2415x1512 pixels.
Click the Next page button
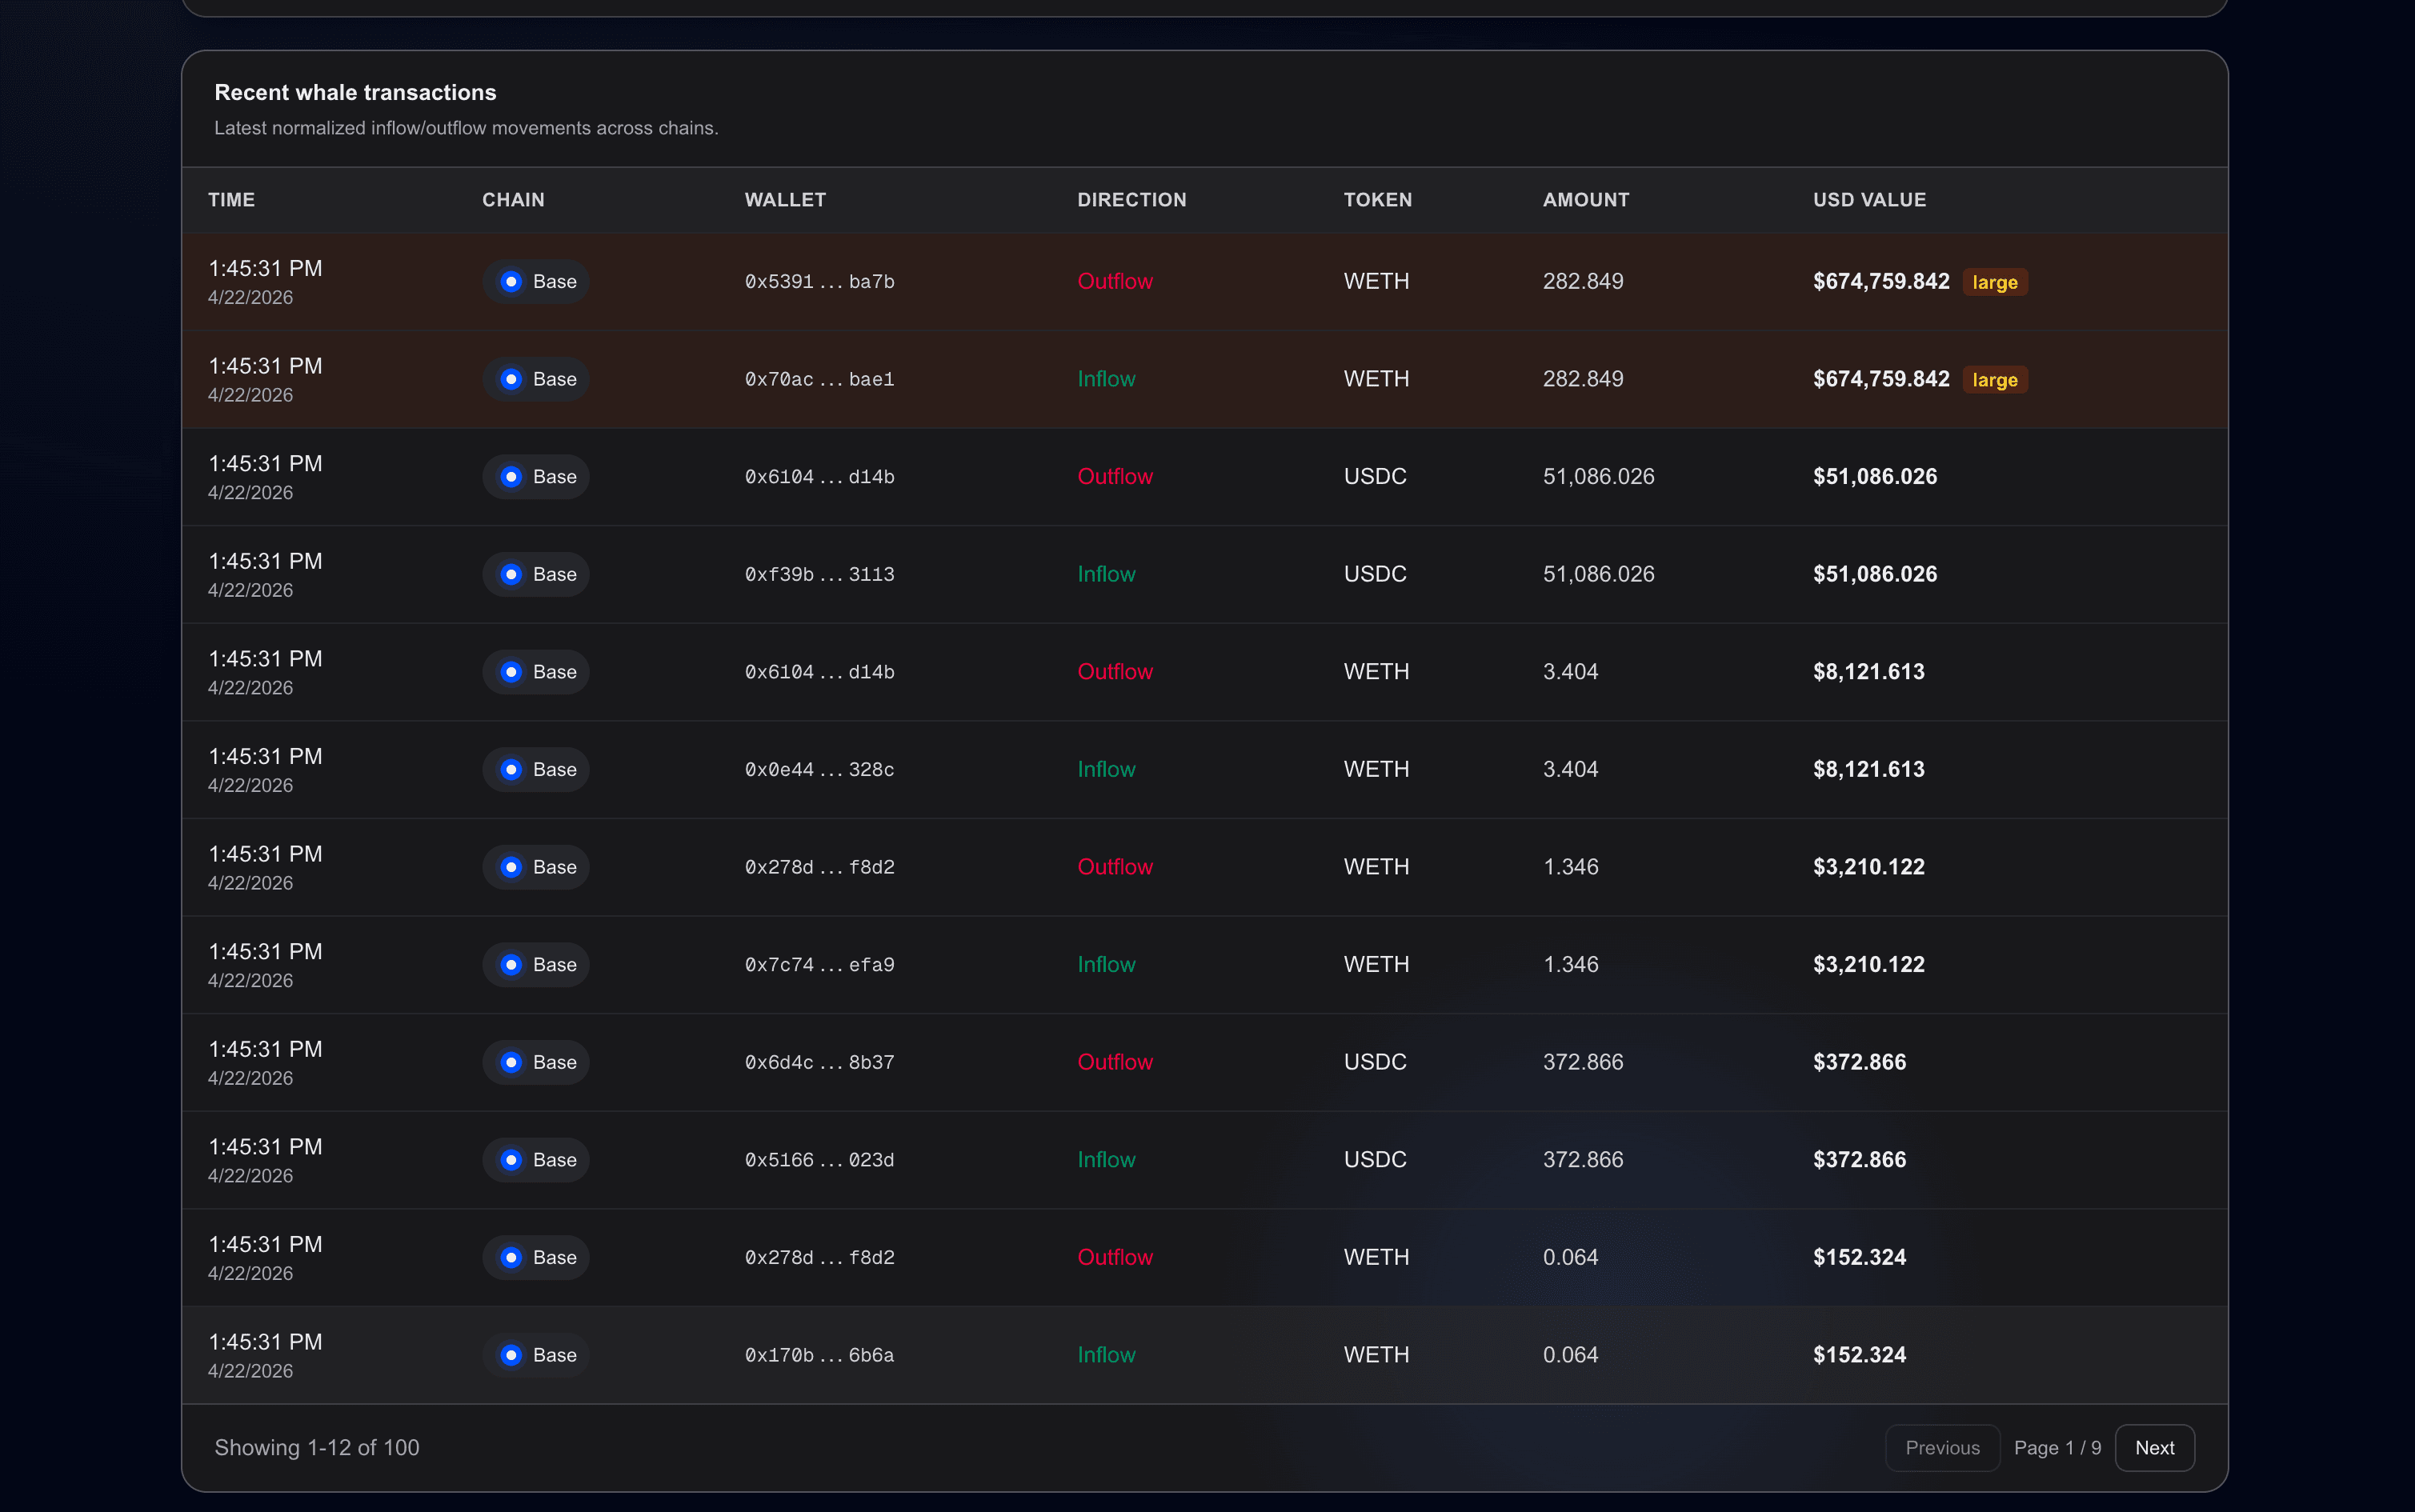(x=2154, y=1447)
